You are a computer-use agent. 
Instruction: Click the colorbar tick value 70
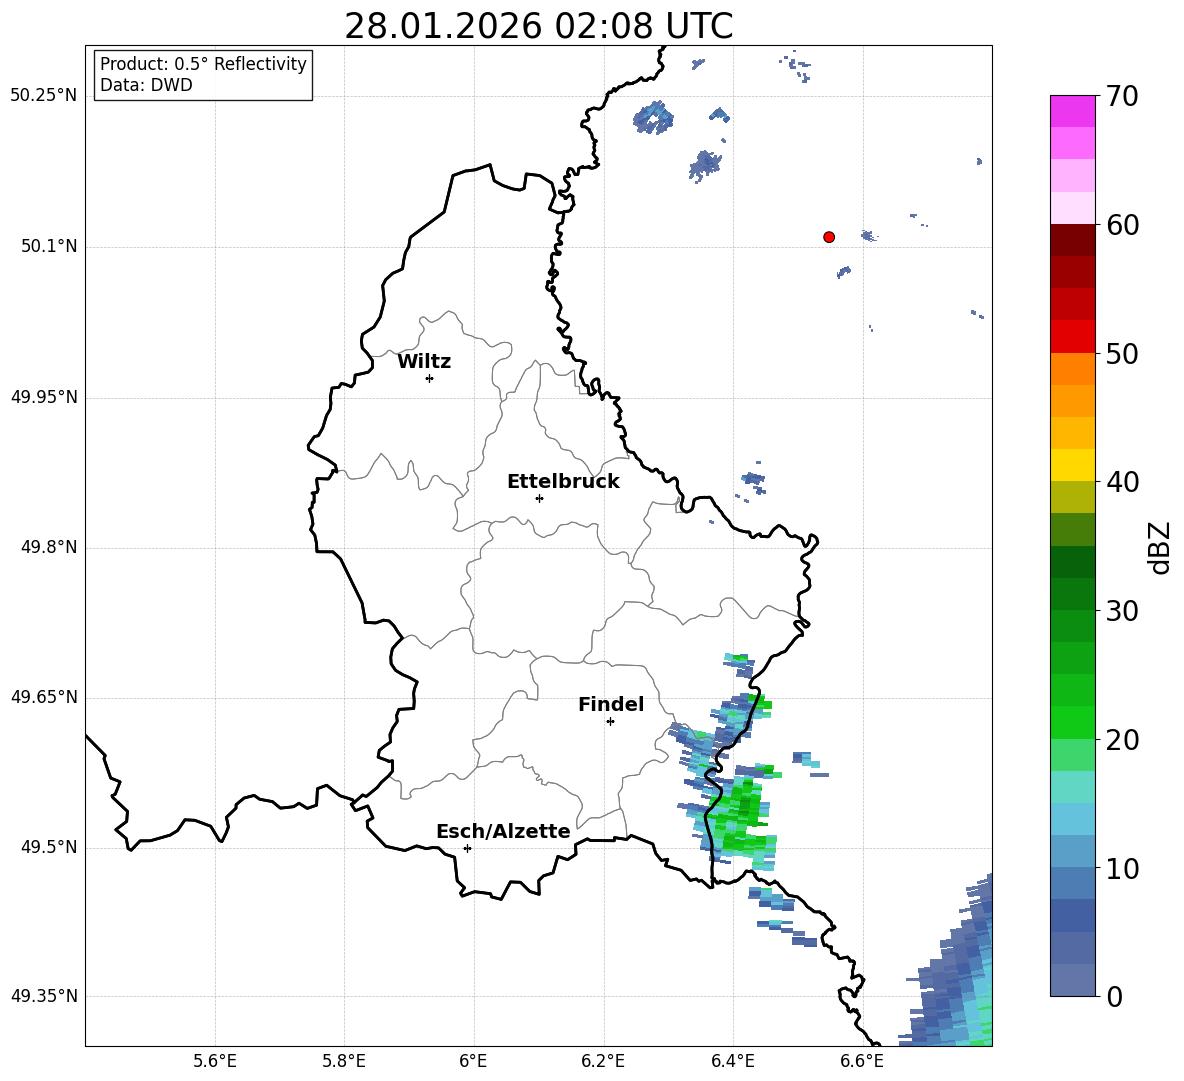[x=1122, y=97]
